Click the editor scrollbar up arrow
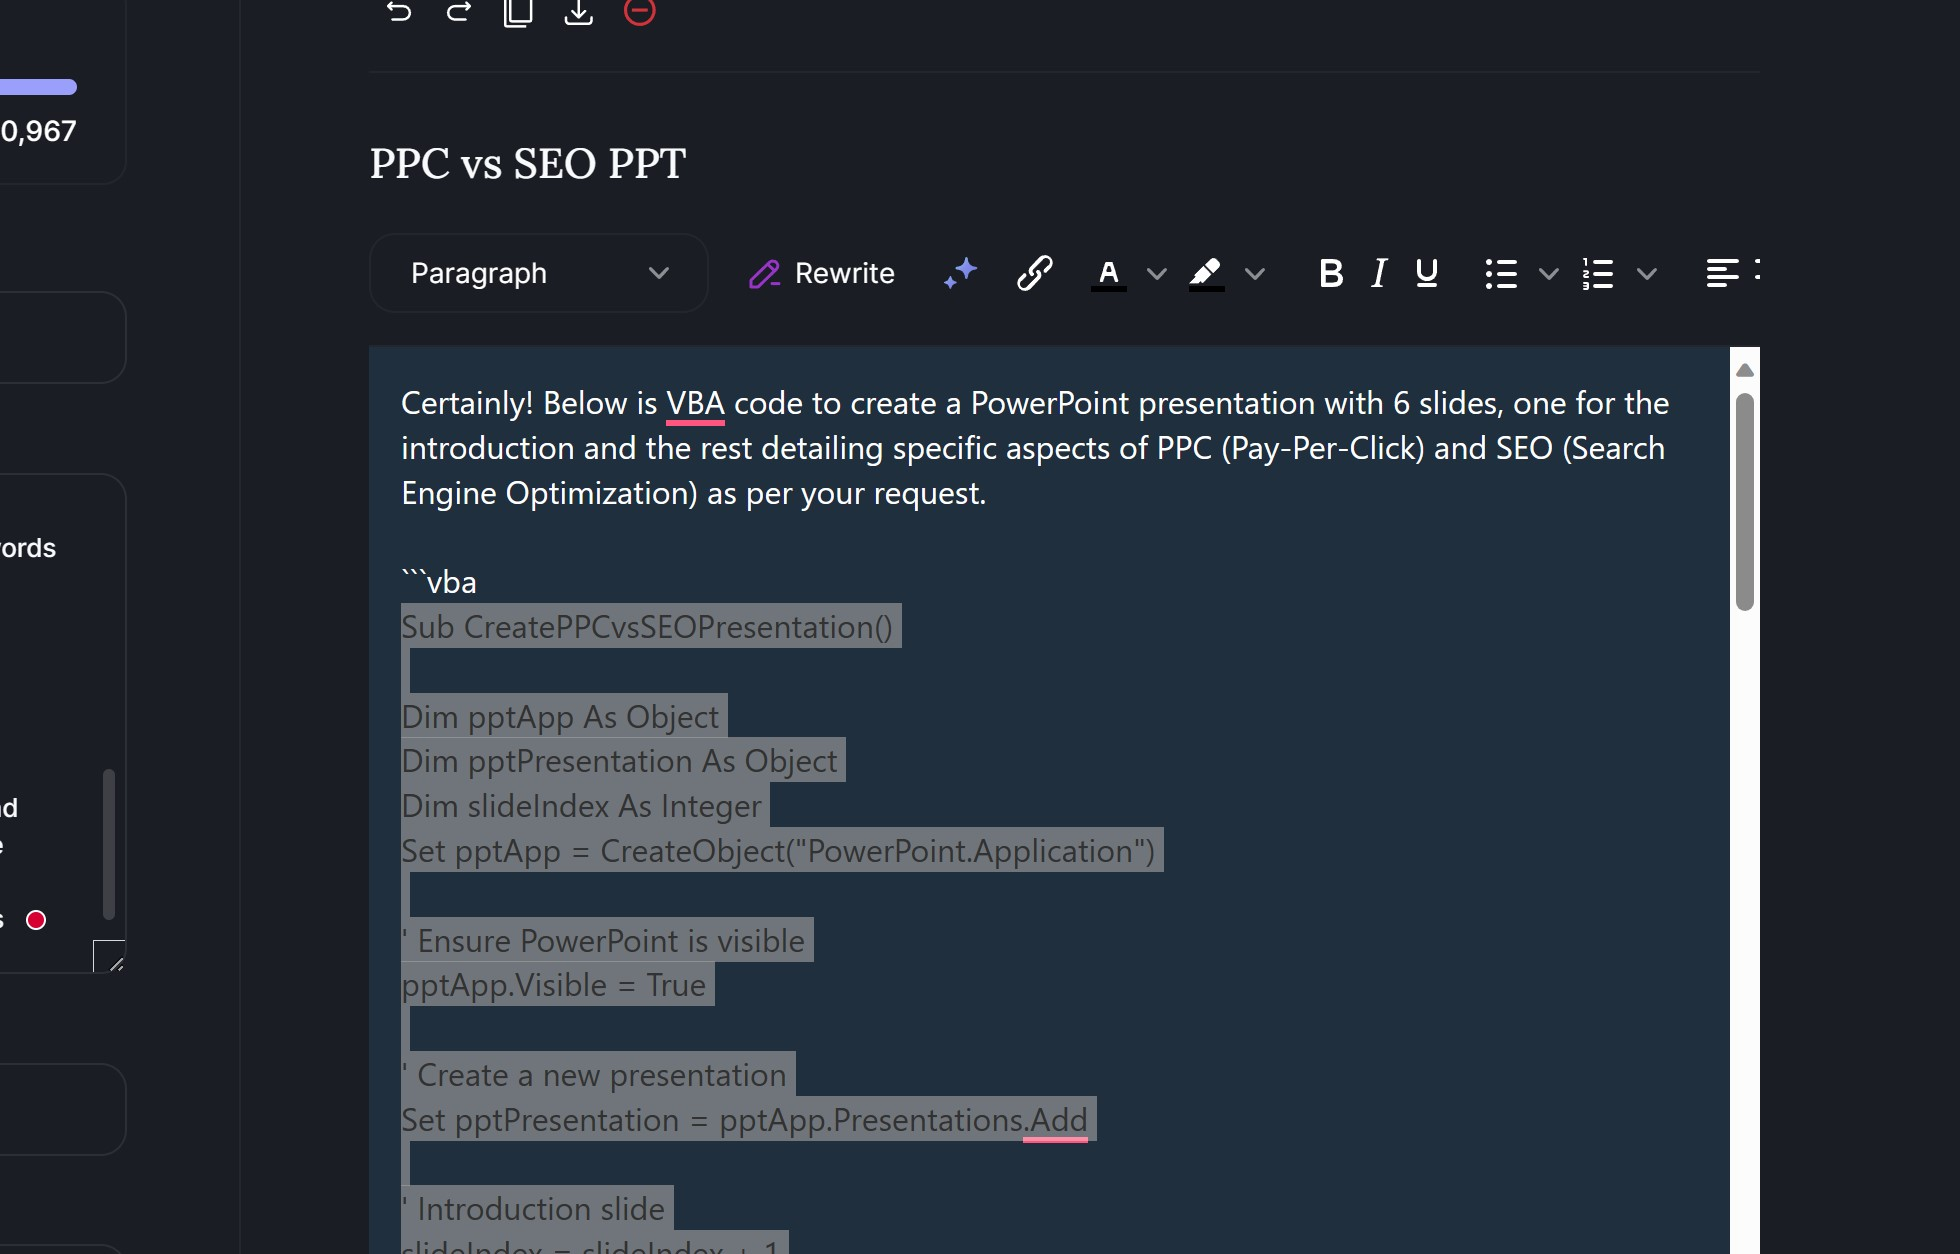 (1745, 371)
